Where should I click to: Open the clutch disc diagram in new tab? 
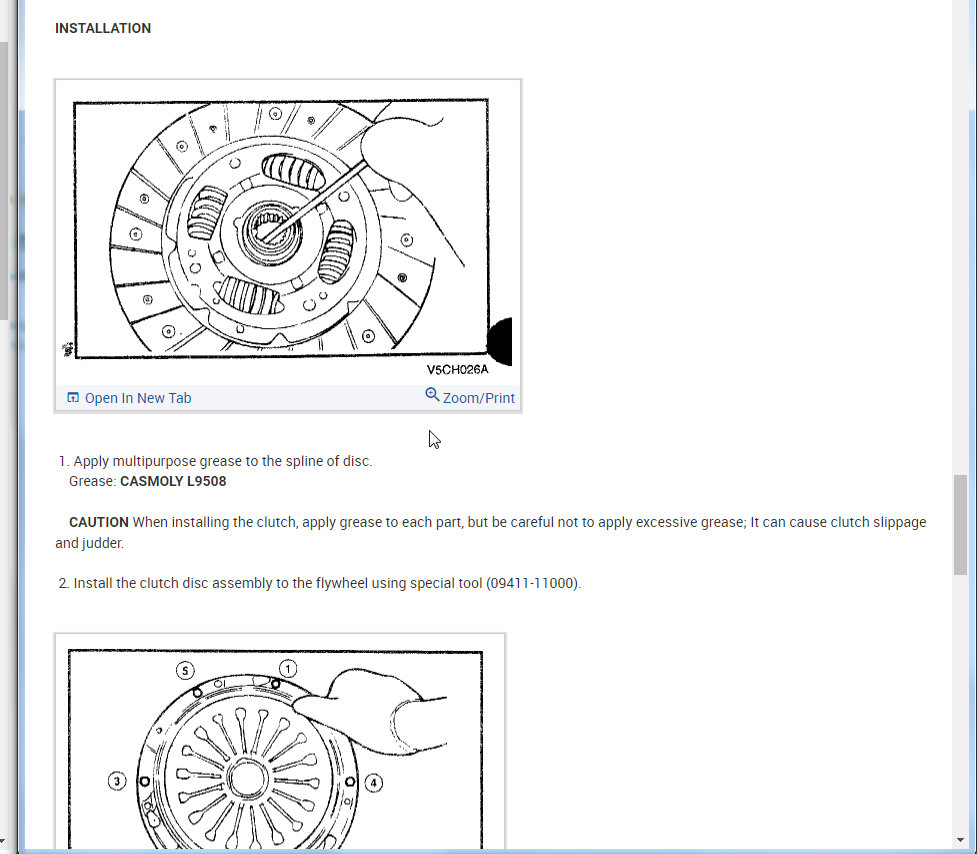[129, 398]
